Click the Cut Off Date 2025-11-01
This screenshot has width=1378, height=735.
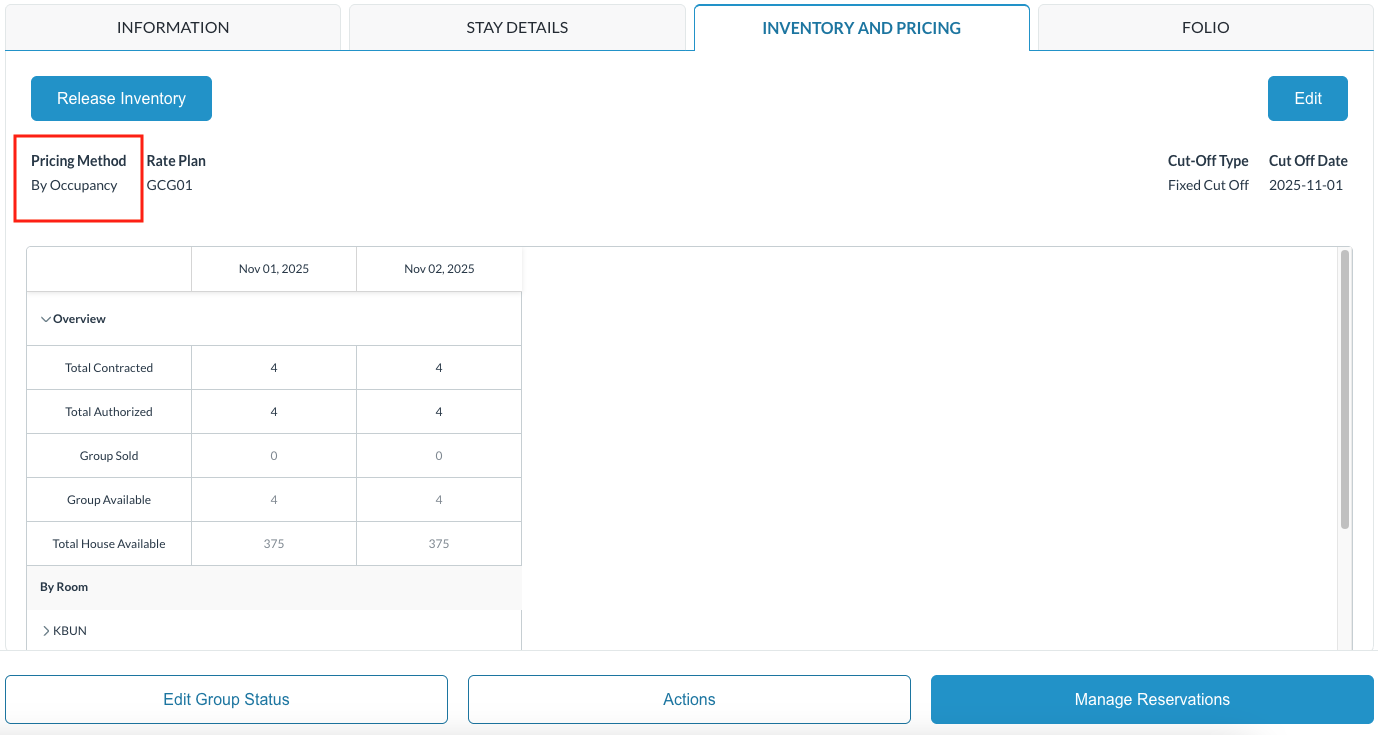point(1307,184)
